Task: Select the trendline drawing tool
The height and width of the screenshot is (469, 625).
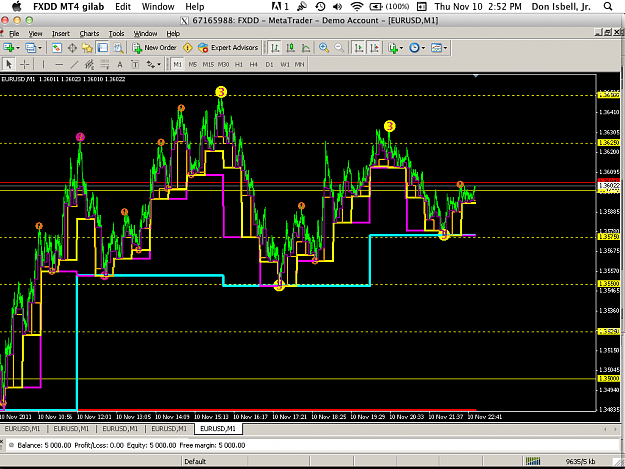Action: (74, 64)
